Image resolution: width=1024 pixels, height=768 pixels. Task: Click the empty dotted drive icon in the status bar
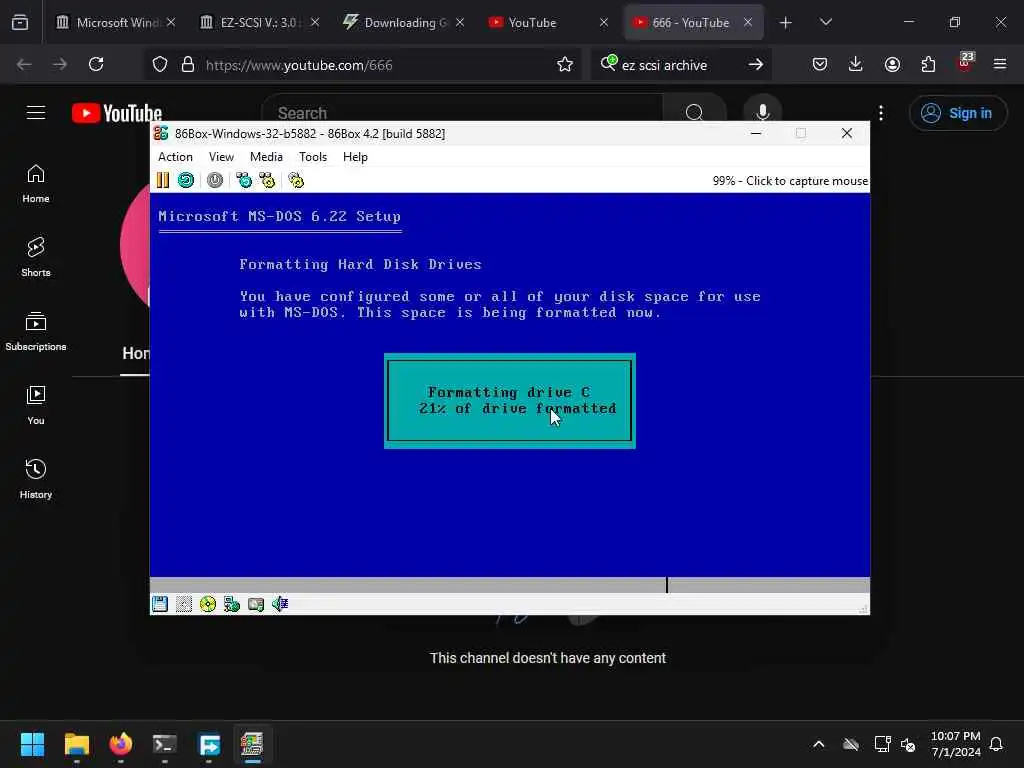tap(184, 604)
